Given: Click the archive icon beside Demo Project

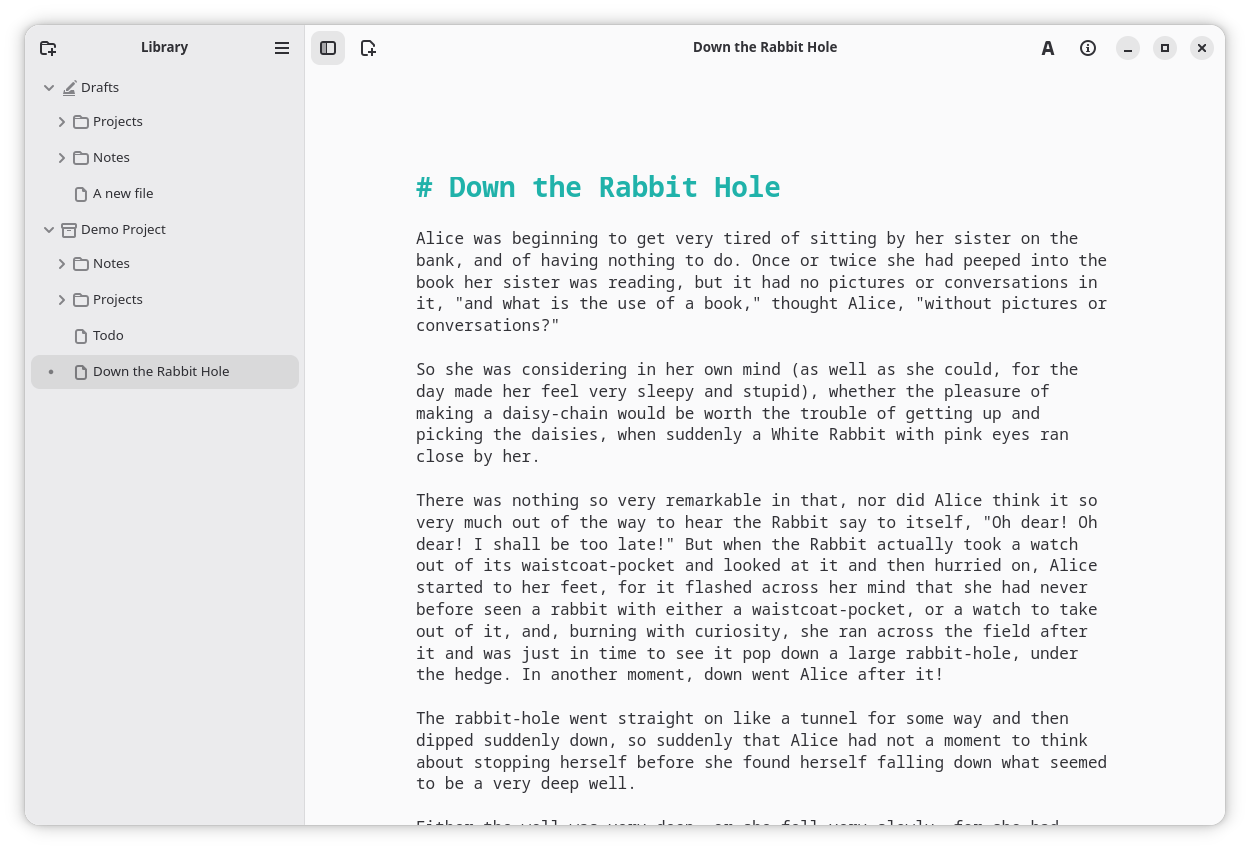Looking at the screenshot, I should click(x=68, y=229).
